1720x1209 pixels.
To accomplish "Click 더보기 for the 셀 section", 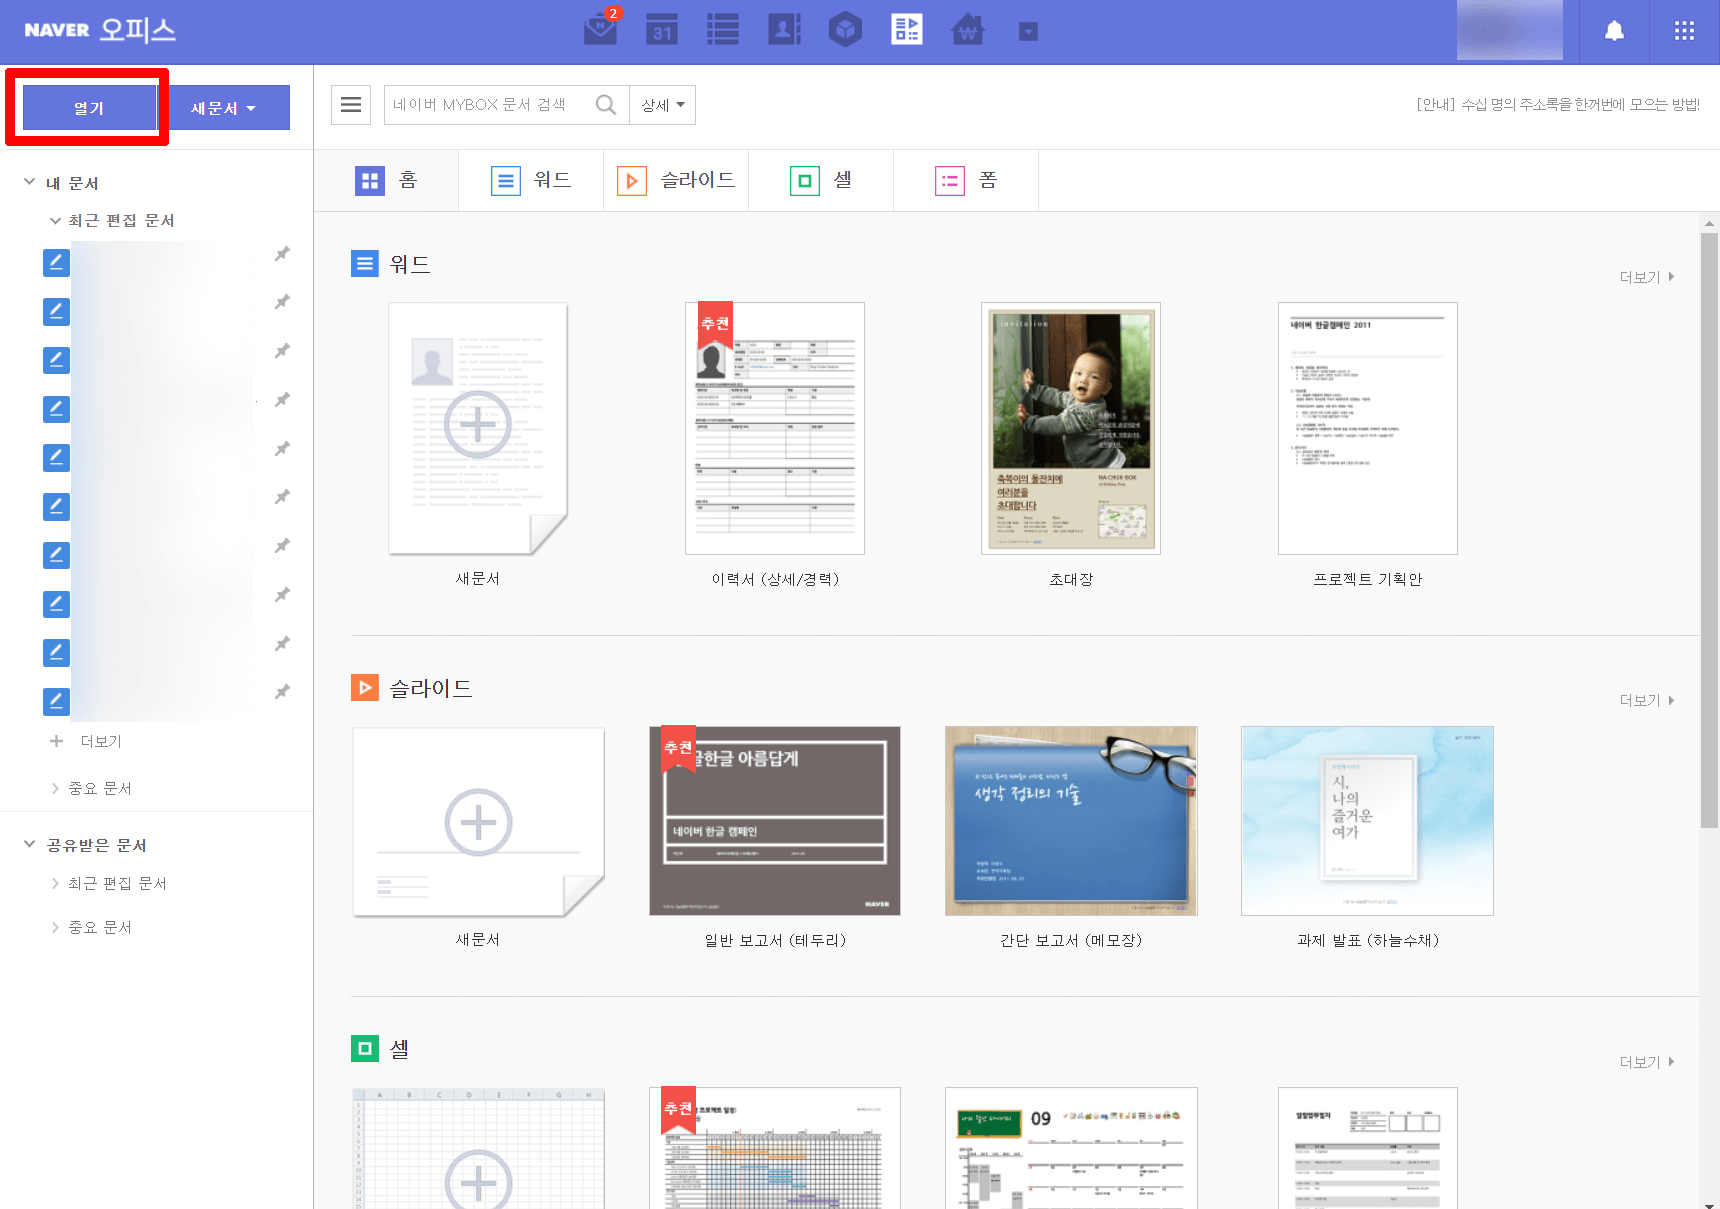I will [1646, 1062].
